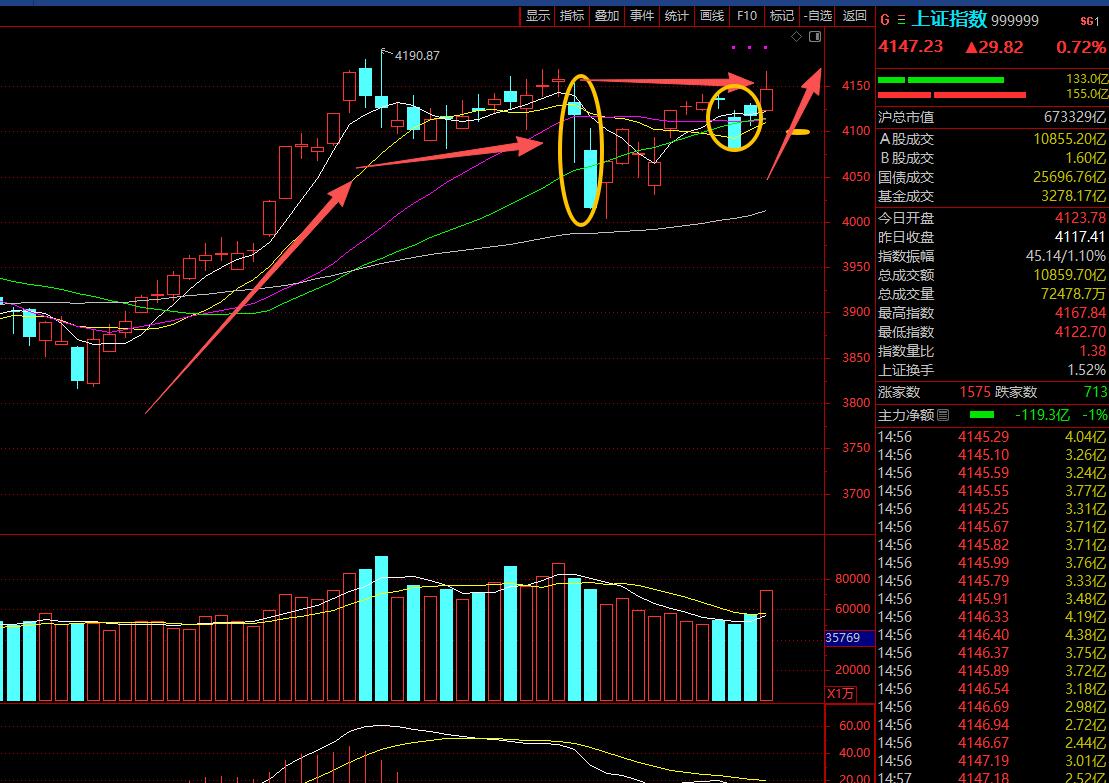Click the 今日开盘 value 4123.78

(x=1080, y=218)
